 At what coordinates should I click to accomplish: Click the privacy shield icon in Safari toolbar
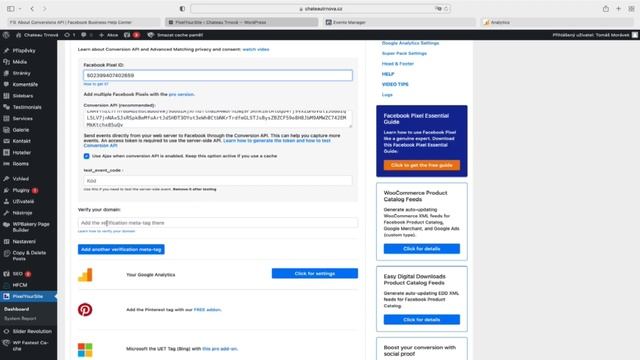pyautogui.click(x=182, y=9)
